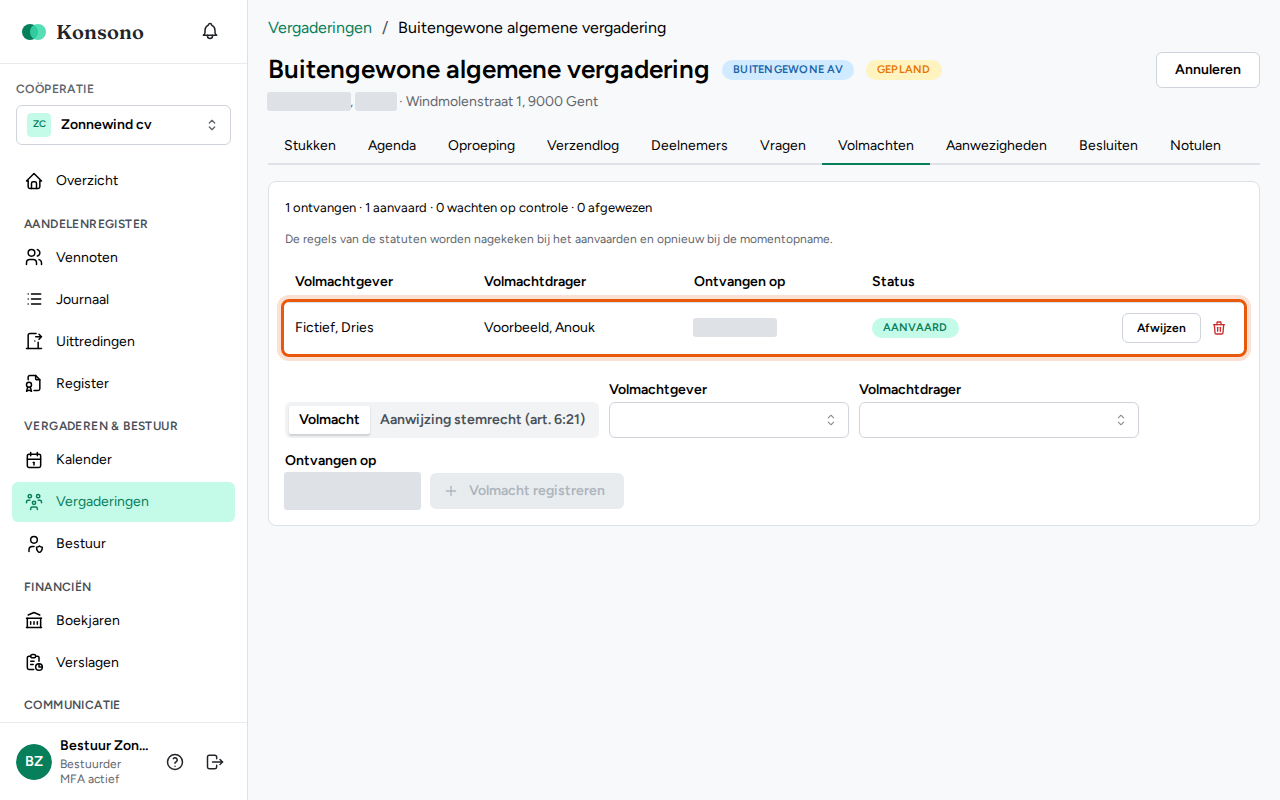Viewport: 1280px width, 800px height.
Task: Click the BUITENGEWONE AV badge
Action: point(788,70)
